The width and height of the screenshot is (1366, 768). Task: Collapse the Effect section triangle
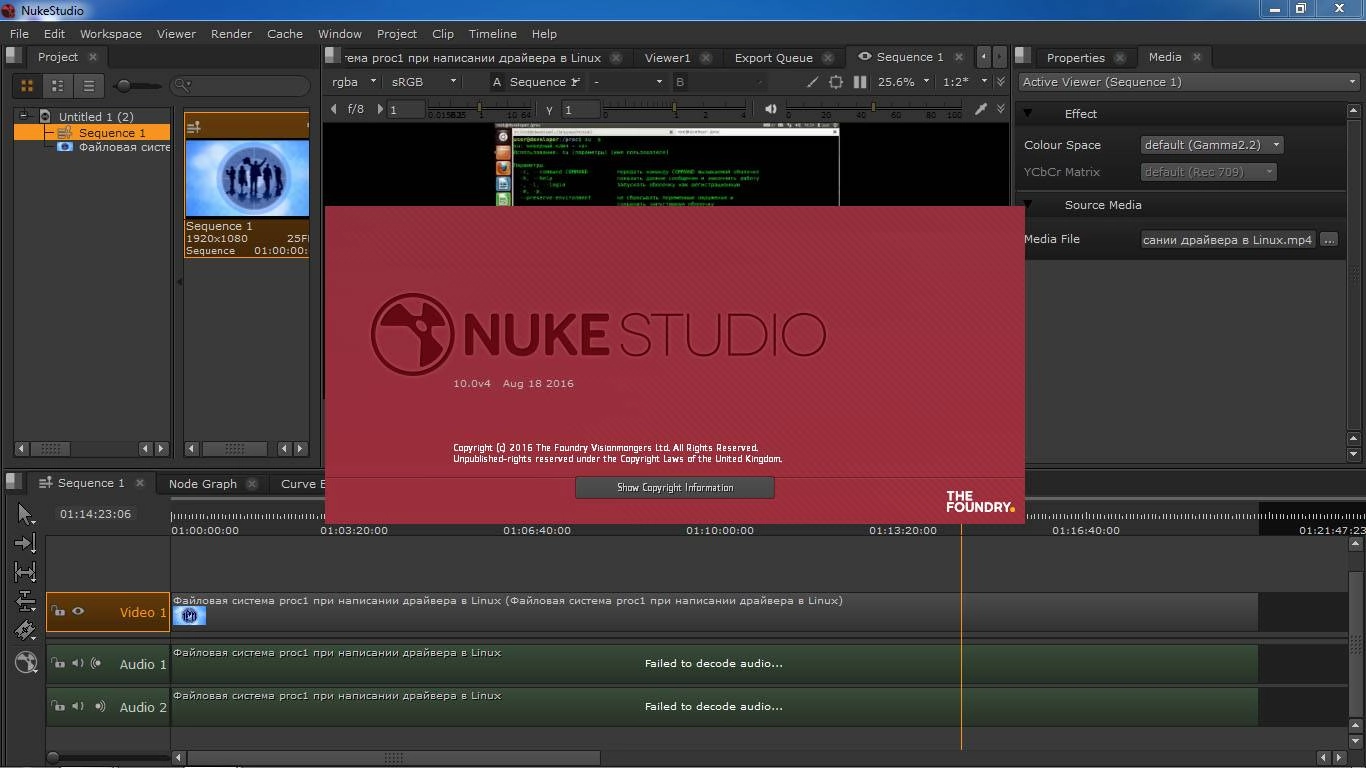(x=1027, y=113)
